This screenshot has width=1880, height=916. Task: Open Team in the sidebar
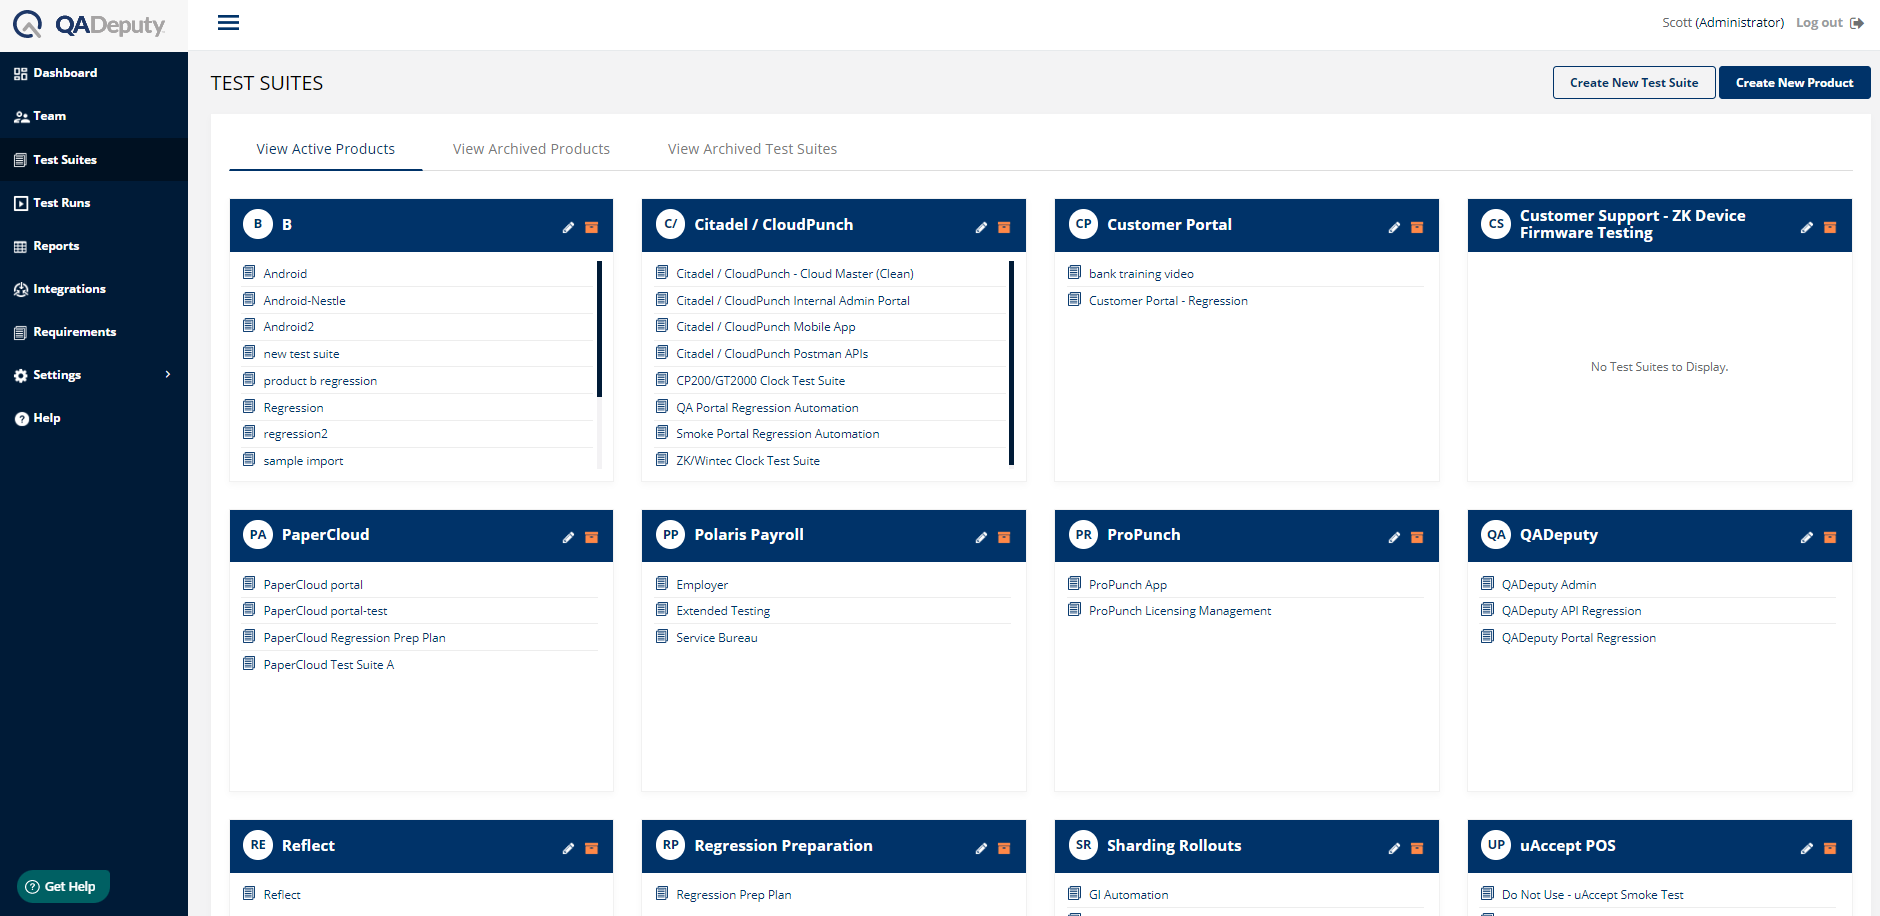tap(94, 116)
